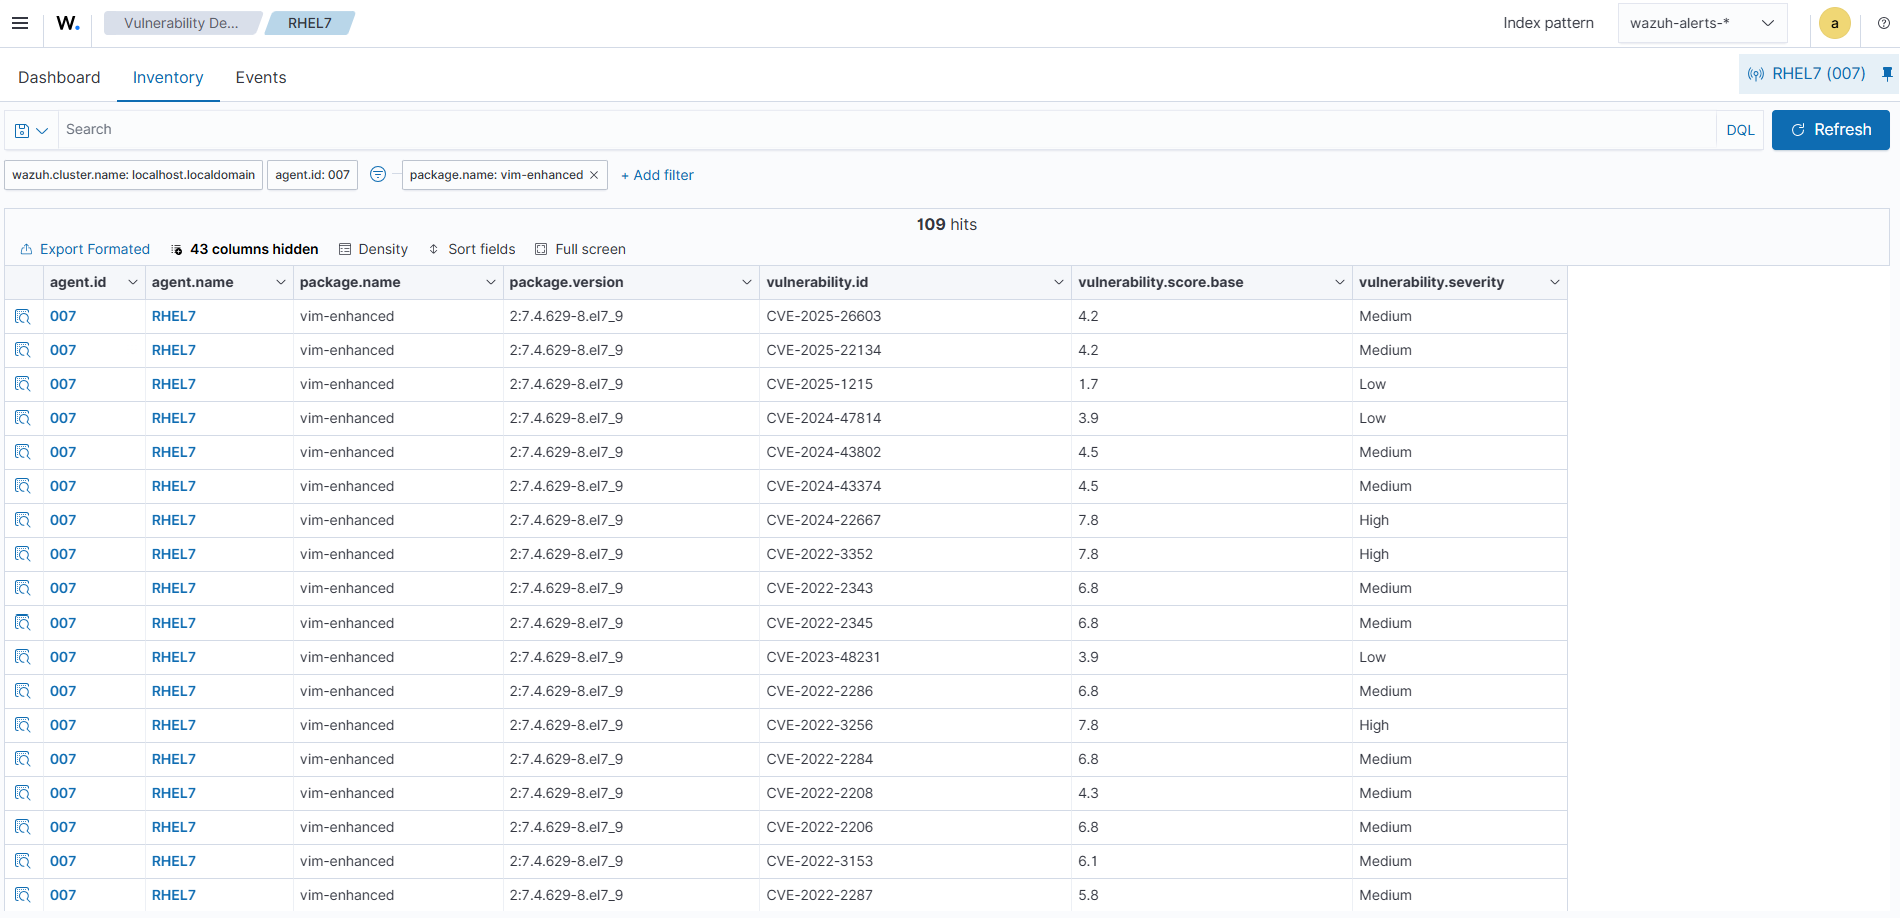The height and width of the screenshot is (918, 1900).
Task: Click the change all filters icon
Action: pyautogui.click(x=378, y=175)
